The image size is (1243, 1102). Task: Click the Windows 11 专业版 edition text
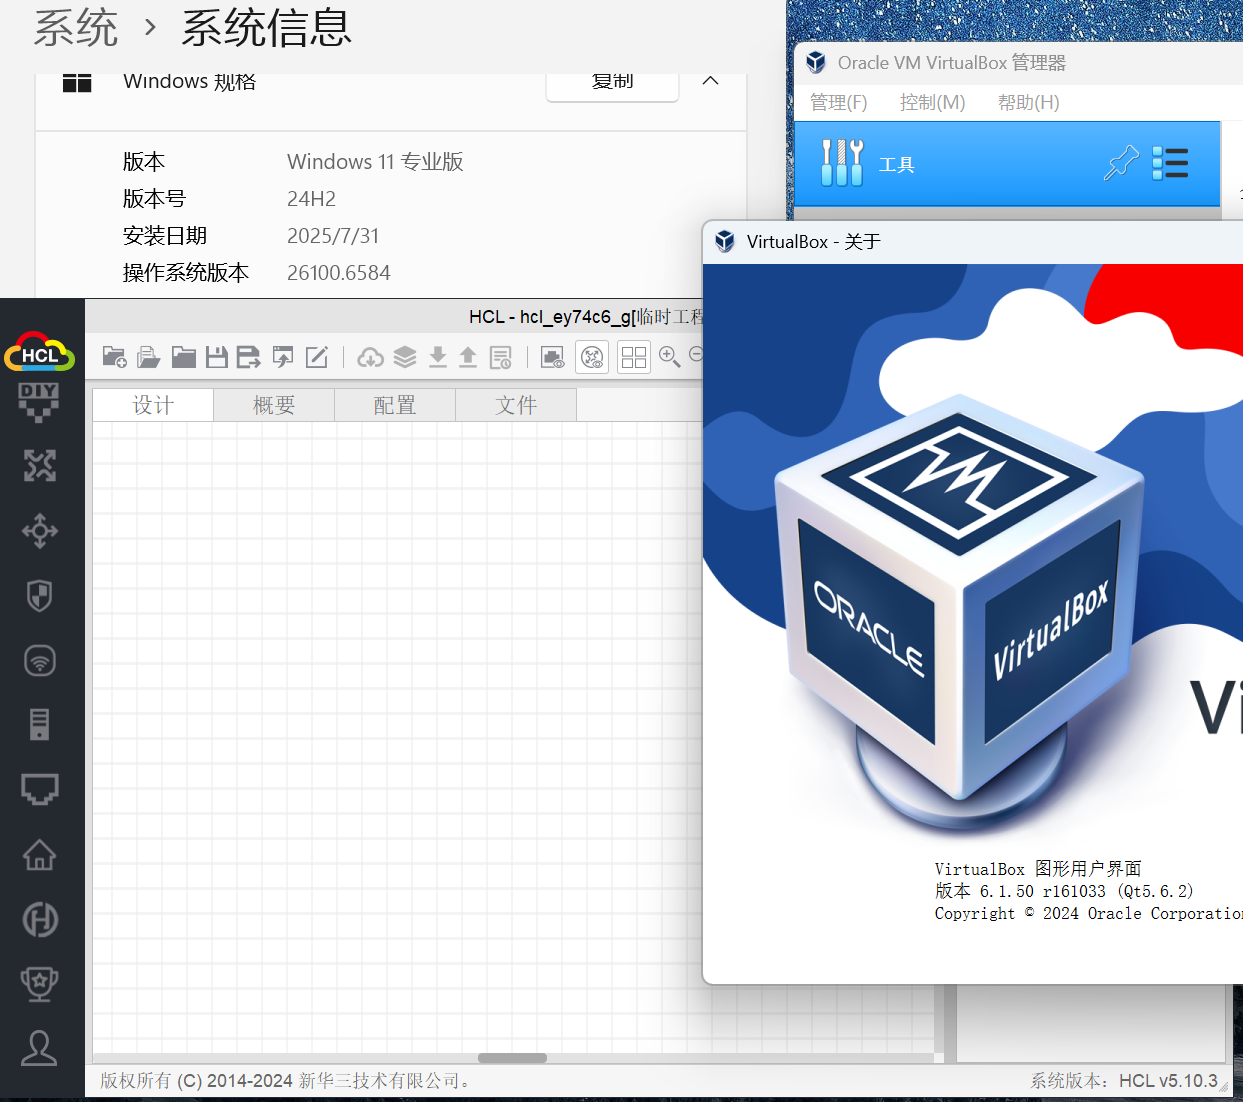point(375,162)
